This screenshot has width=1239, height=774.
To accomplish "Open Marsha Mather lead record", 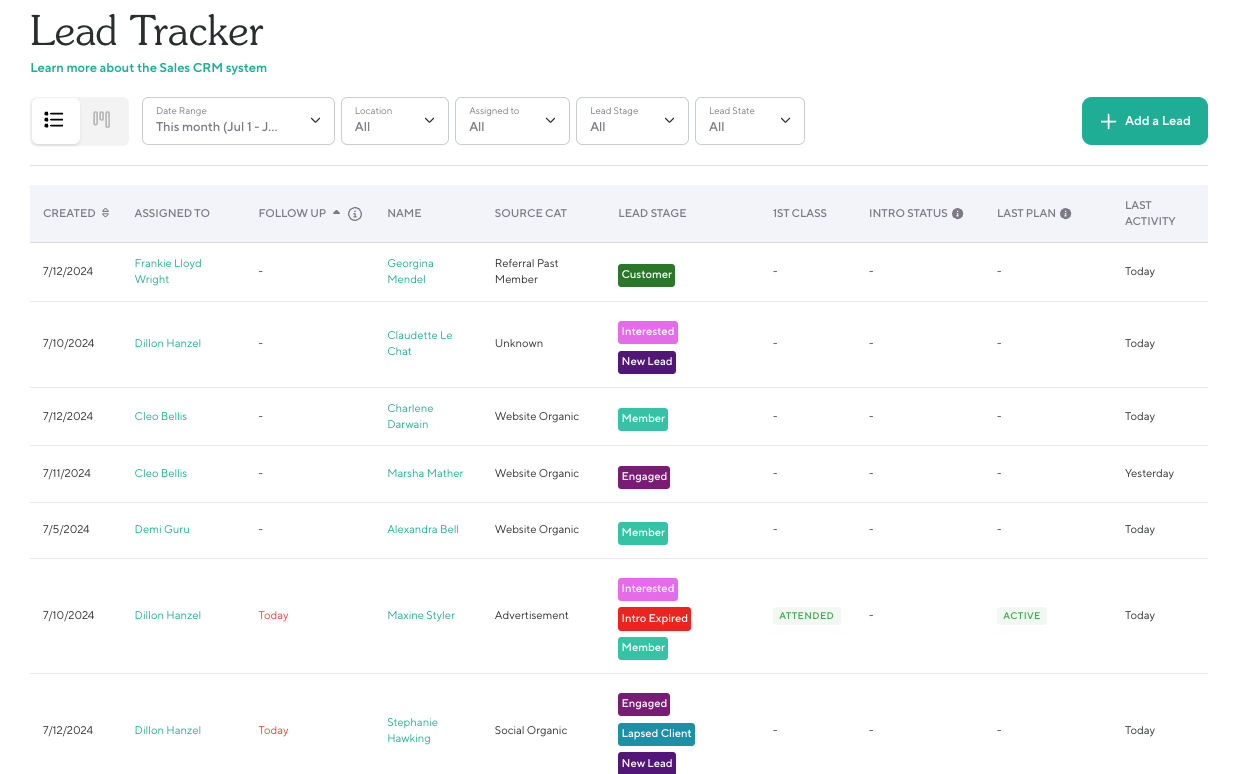I will coord(425,473).
